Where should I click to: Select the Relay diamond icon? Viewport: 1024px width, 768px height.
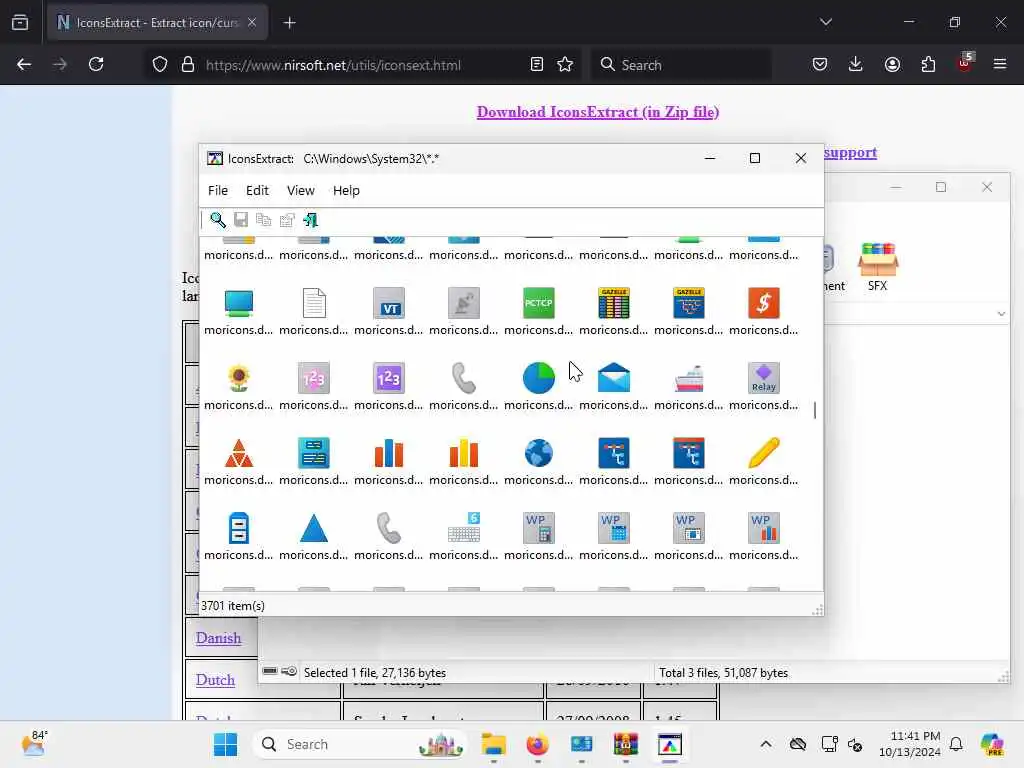(x=763, y=378)
